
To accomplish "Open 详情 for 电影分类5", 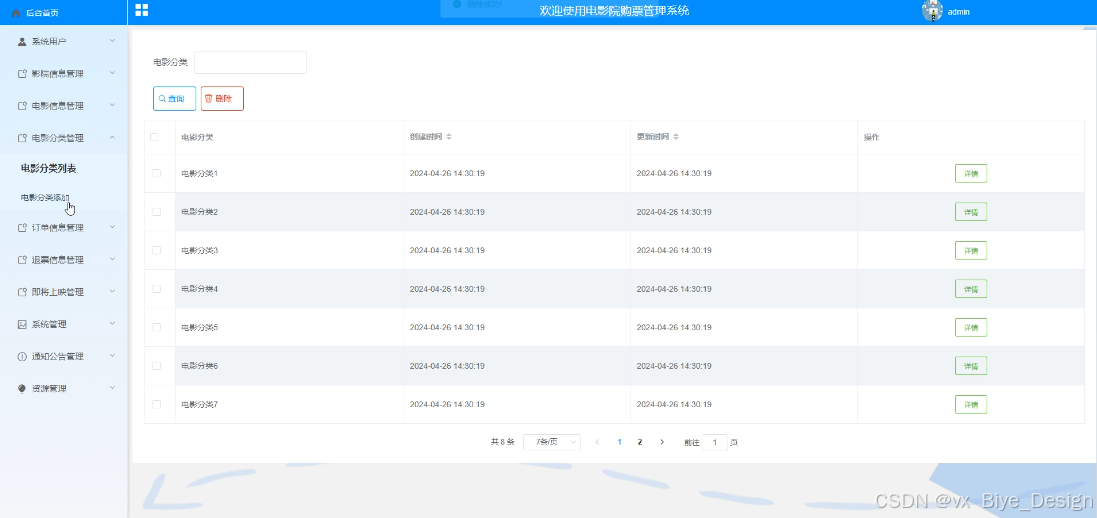I will [x=971, y=328].
